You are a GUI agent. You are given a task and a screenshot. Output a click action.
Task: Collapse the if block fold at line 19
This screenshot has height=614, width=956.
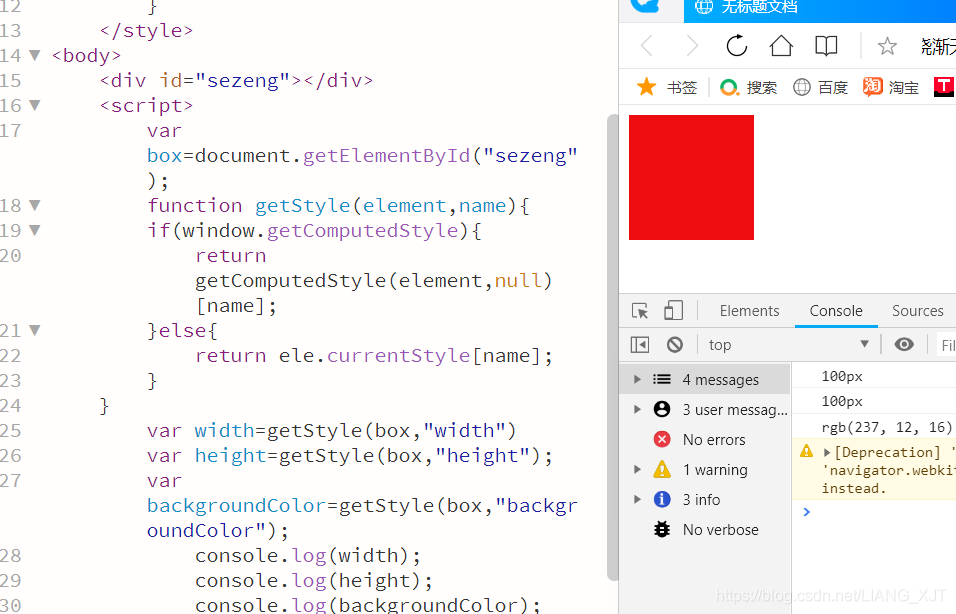[x=35, y=230]
